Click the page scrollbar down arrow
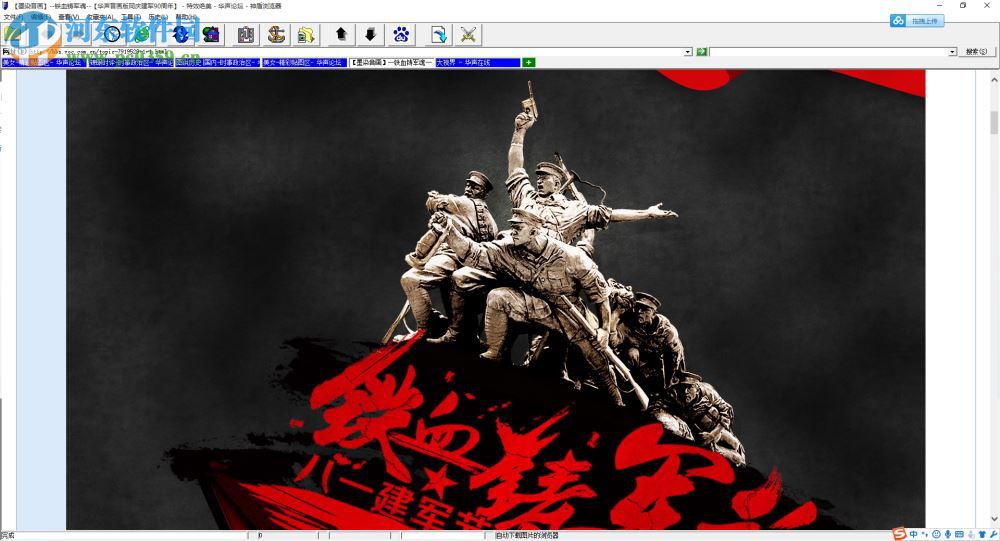Screen dimensions: 1000x541 994,519
